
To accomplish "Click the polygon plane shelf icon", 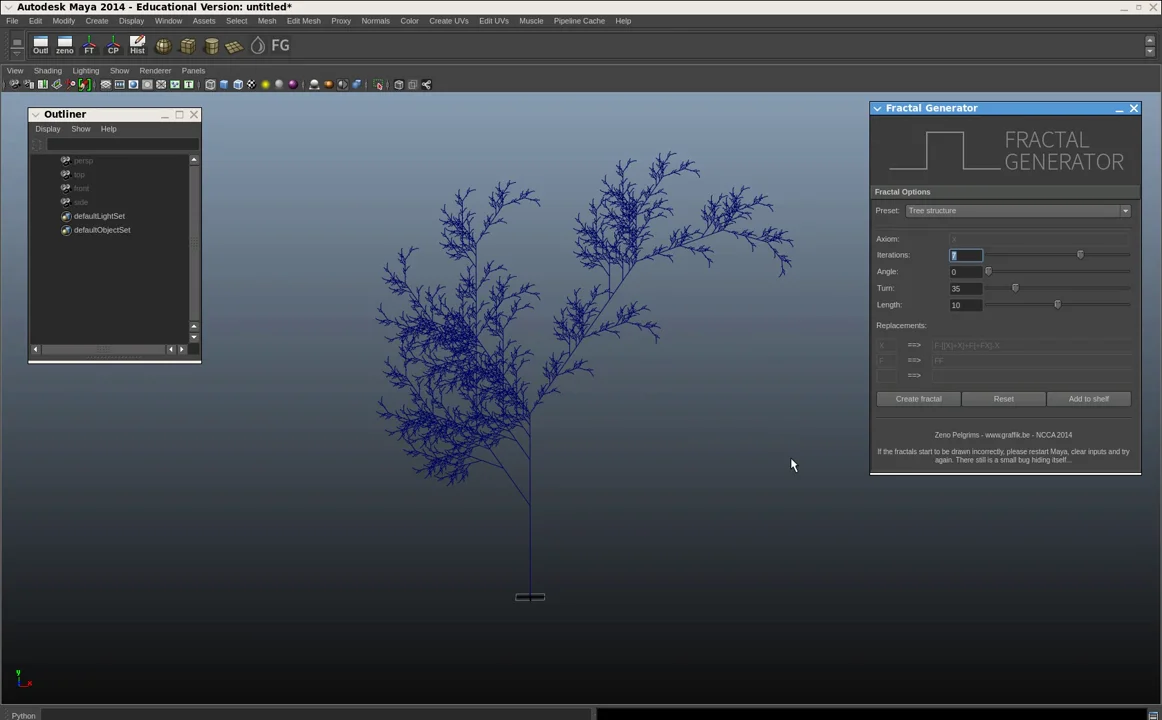I will tap(234, 46).
